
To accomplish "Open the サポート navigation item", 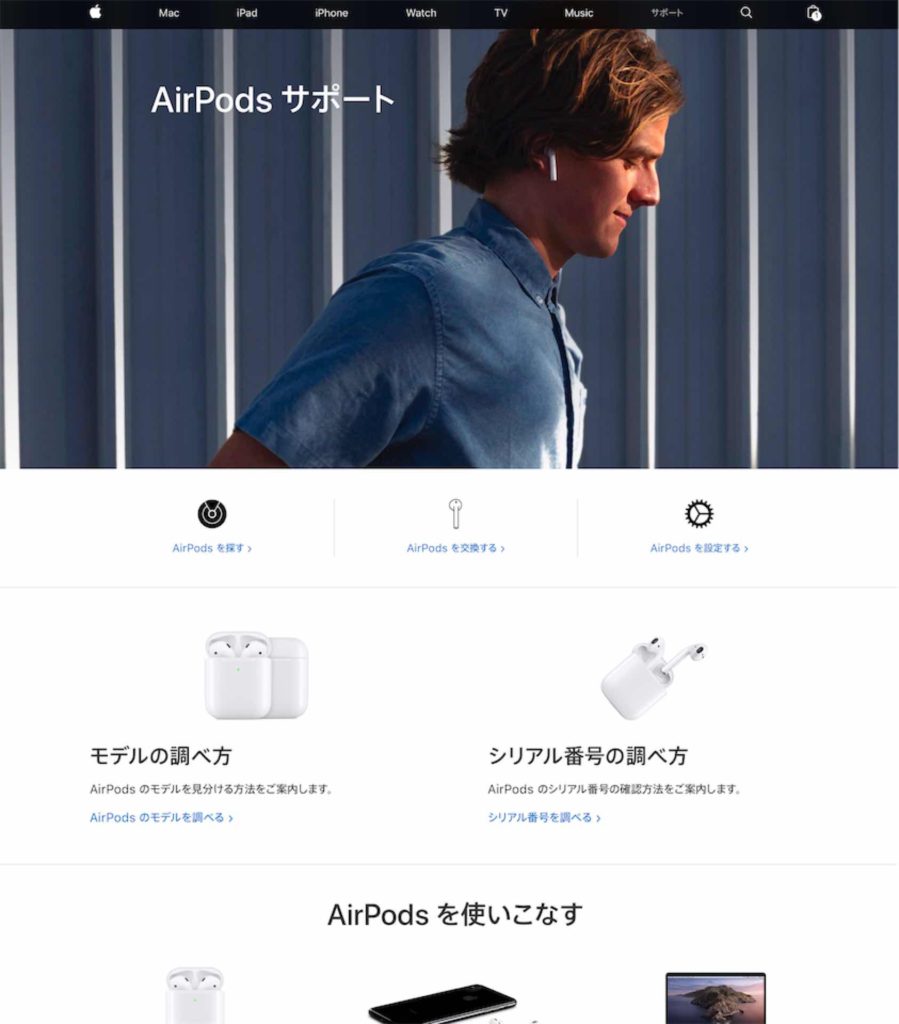I will pyautogui.click(x=667, y=12).
